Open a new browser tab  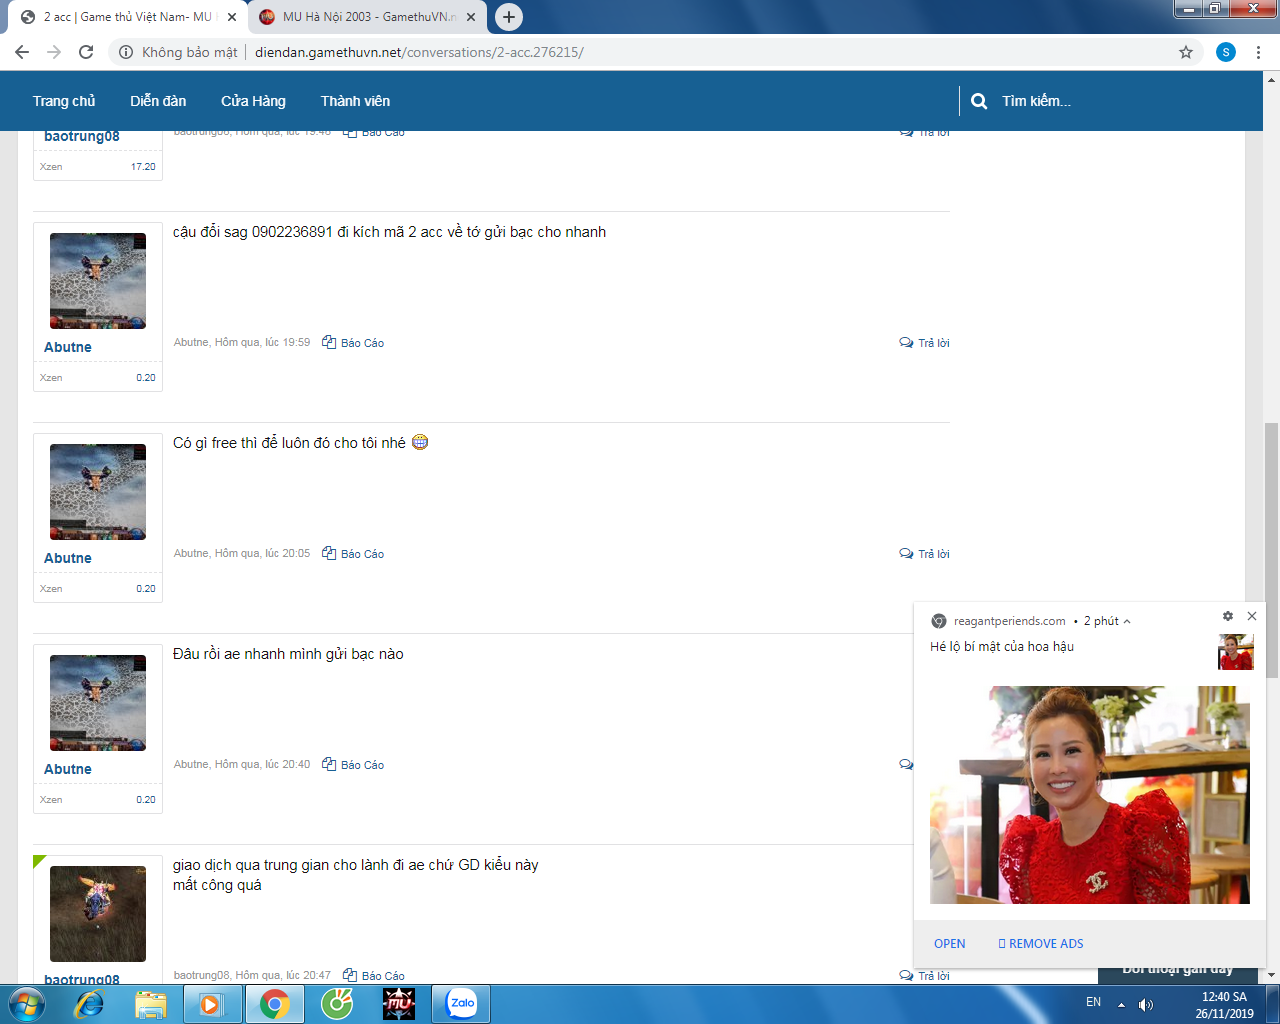coord(509,17)
